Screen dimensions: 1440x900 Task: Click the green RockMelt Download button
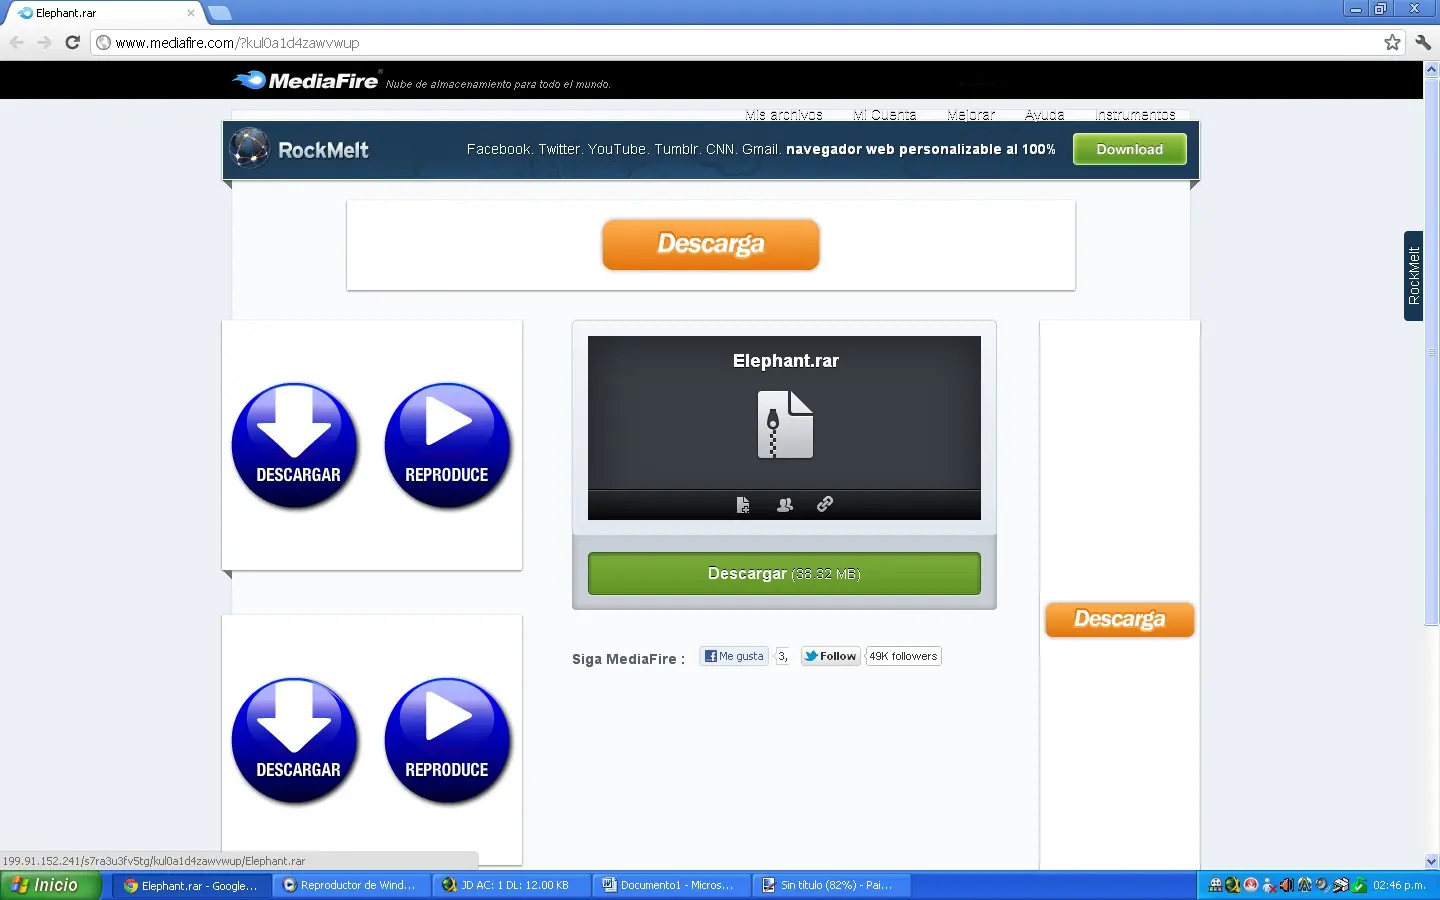coord(1130,149)
